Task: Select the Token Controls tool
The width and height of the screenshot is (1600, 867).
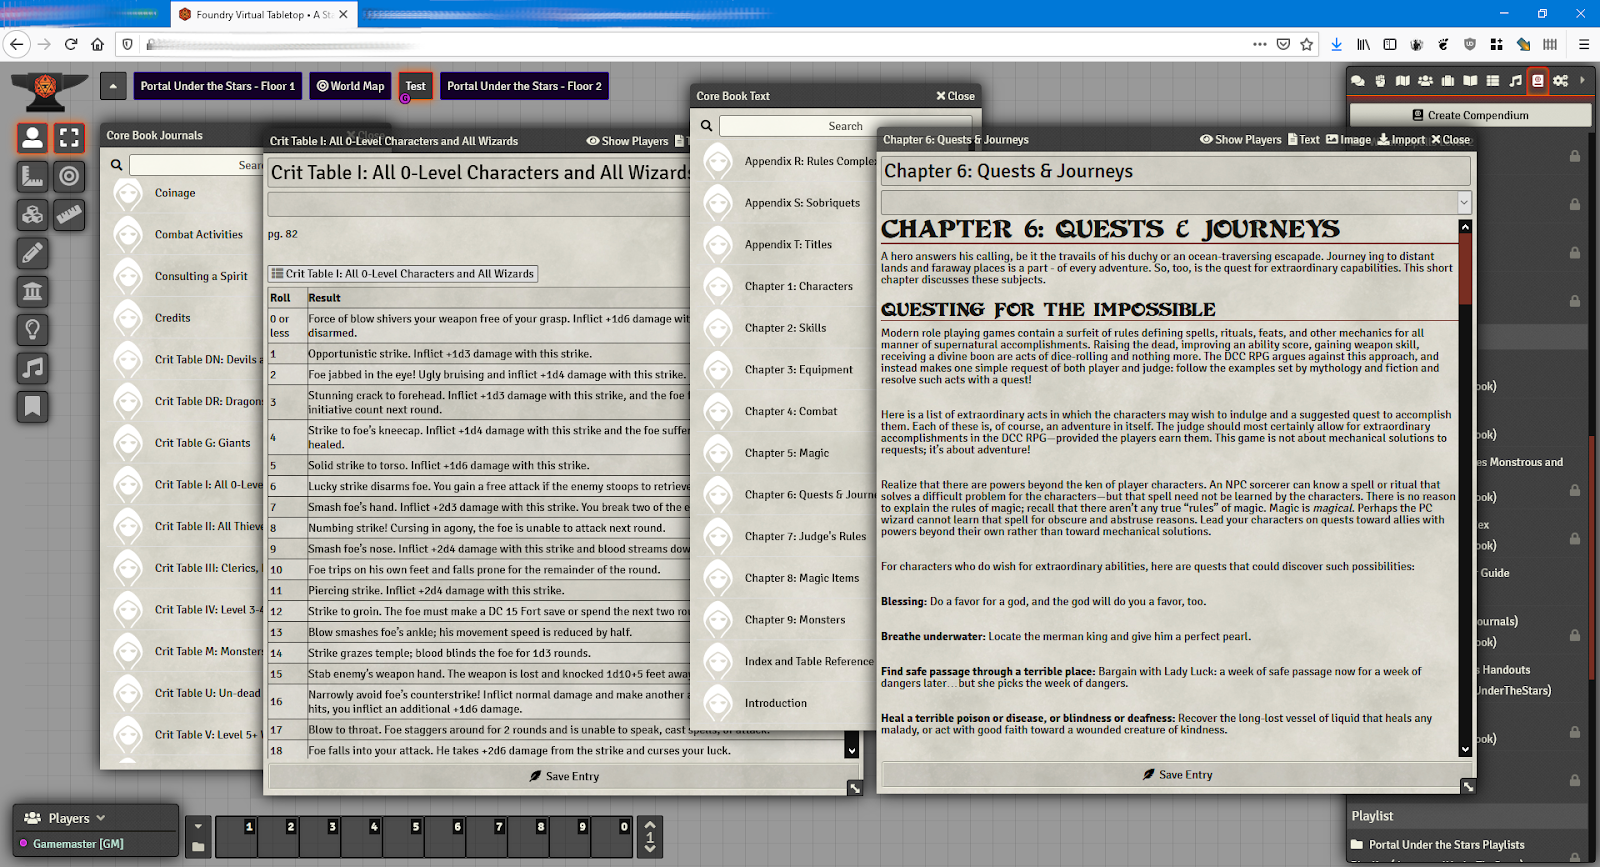Action: coord(32,138)
